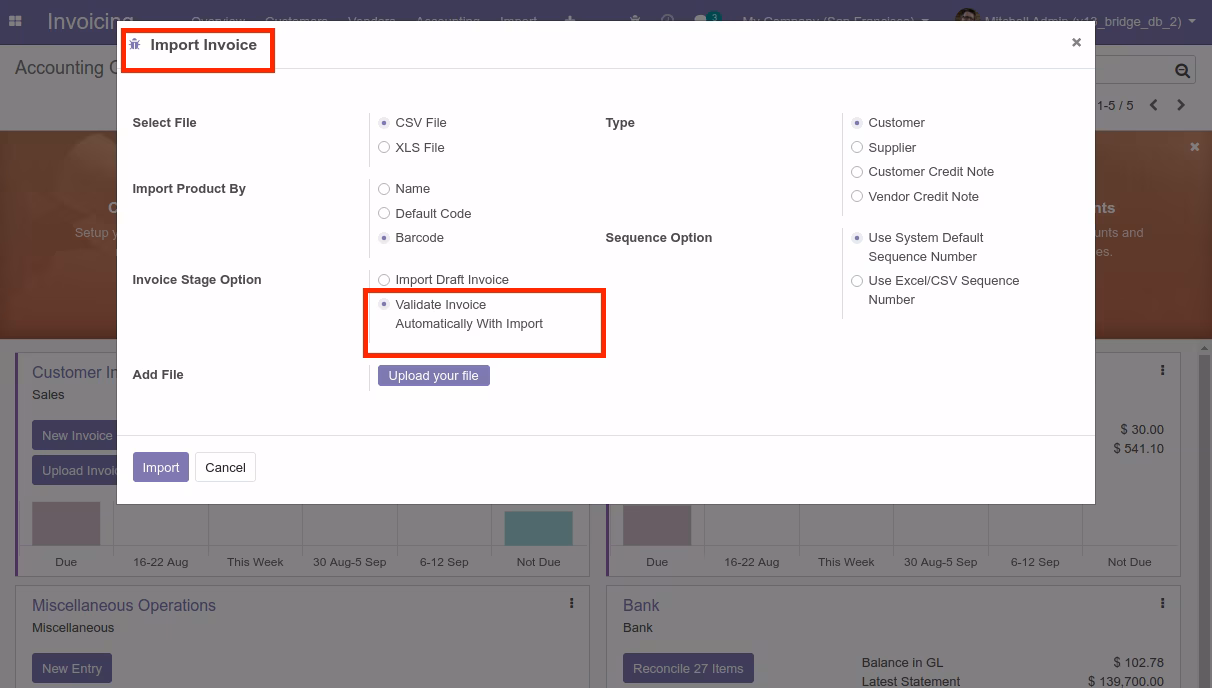This screenshot has height=688, width=1212.
Task: Open the conversations icon with badge 3
Action: (x=705, y=20)
